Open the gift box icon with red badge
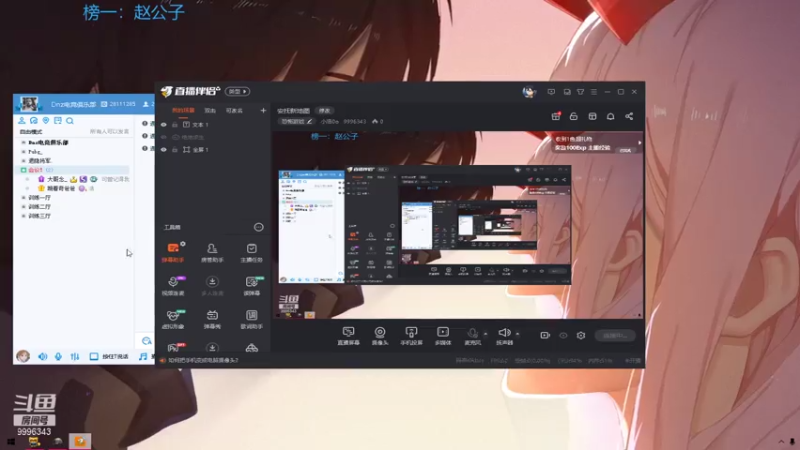 click(556, 116)
